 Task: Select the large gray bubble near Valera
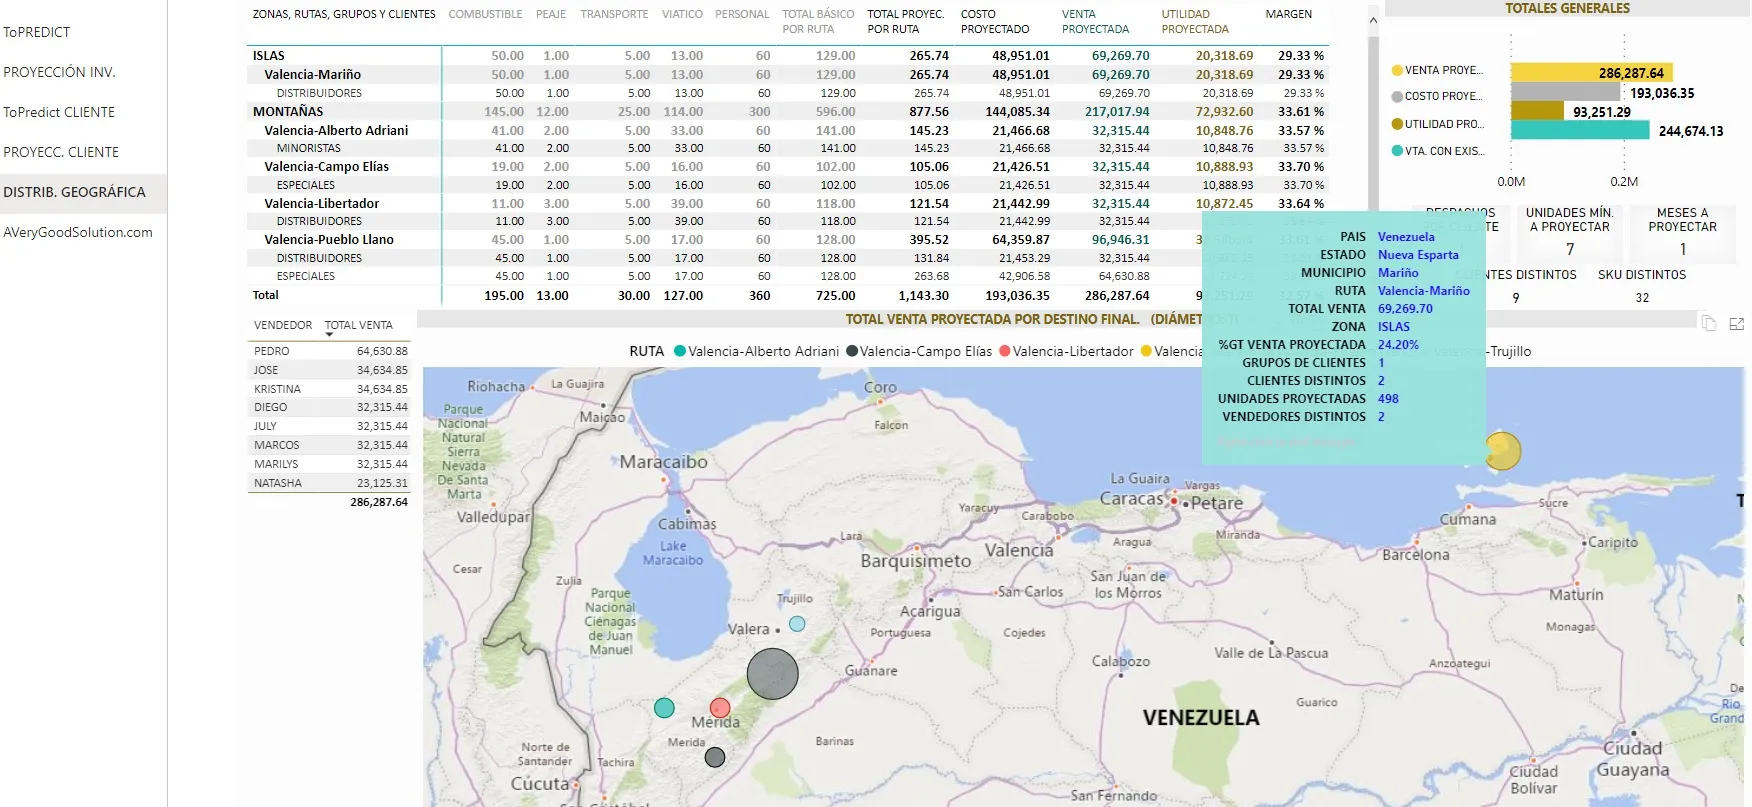pyautogui.click(x=773, y=674)
